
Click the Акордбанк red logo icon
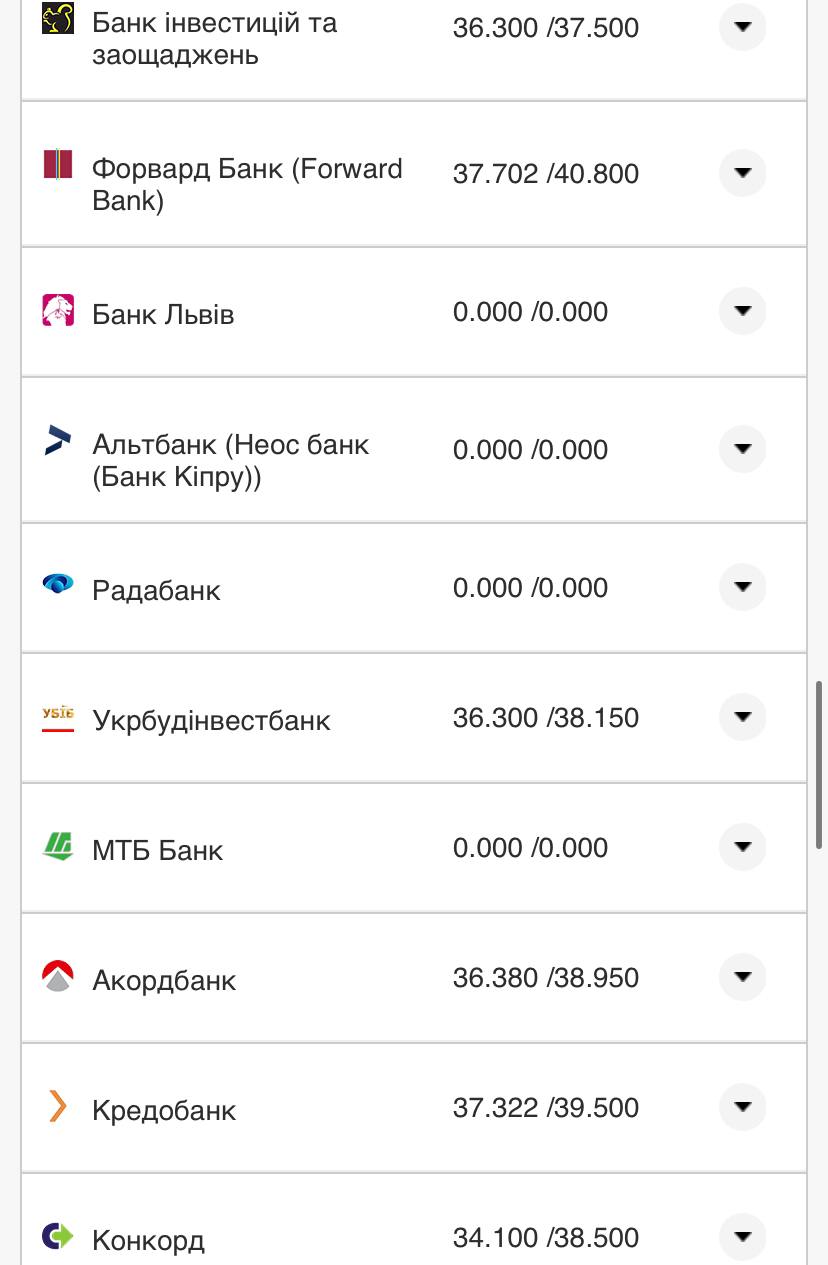pos(58,976)
